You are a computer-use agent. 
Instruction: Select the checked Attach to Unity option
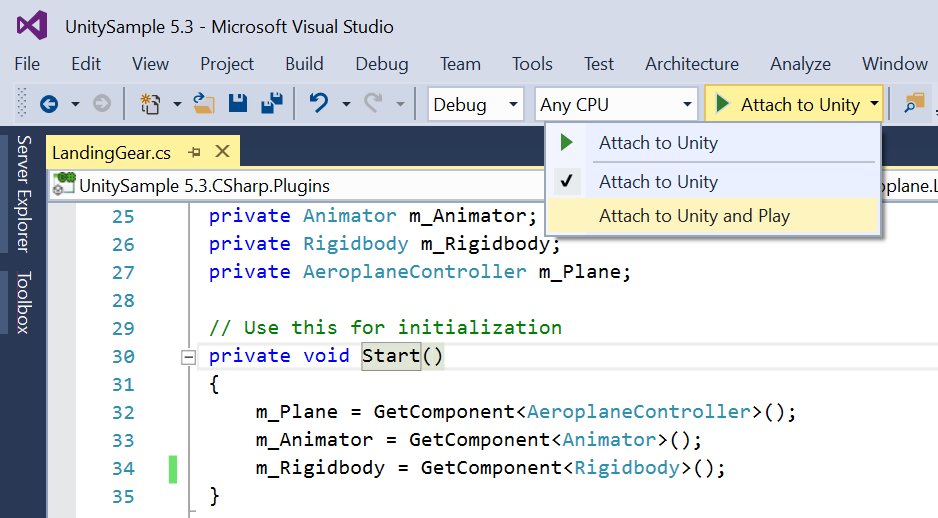pos(712,181)
